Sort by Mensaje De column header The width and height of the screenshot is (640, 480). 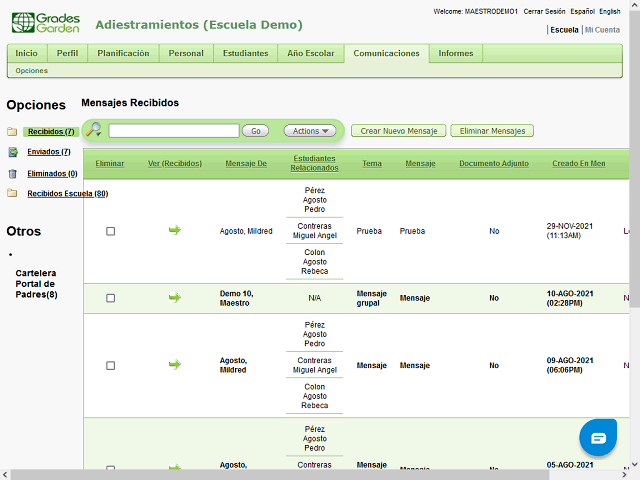coord(246,163)
